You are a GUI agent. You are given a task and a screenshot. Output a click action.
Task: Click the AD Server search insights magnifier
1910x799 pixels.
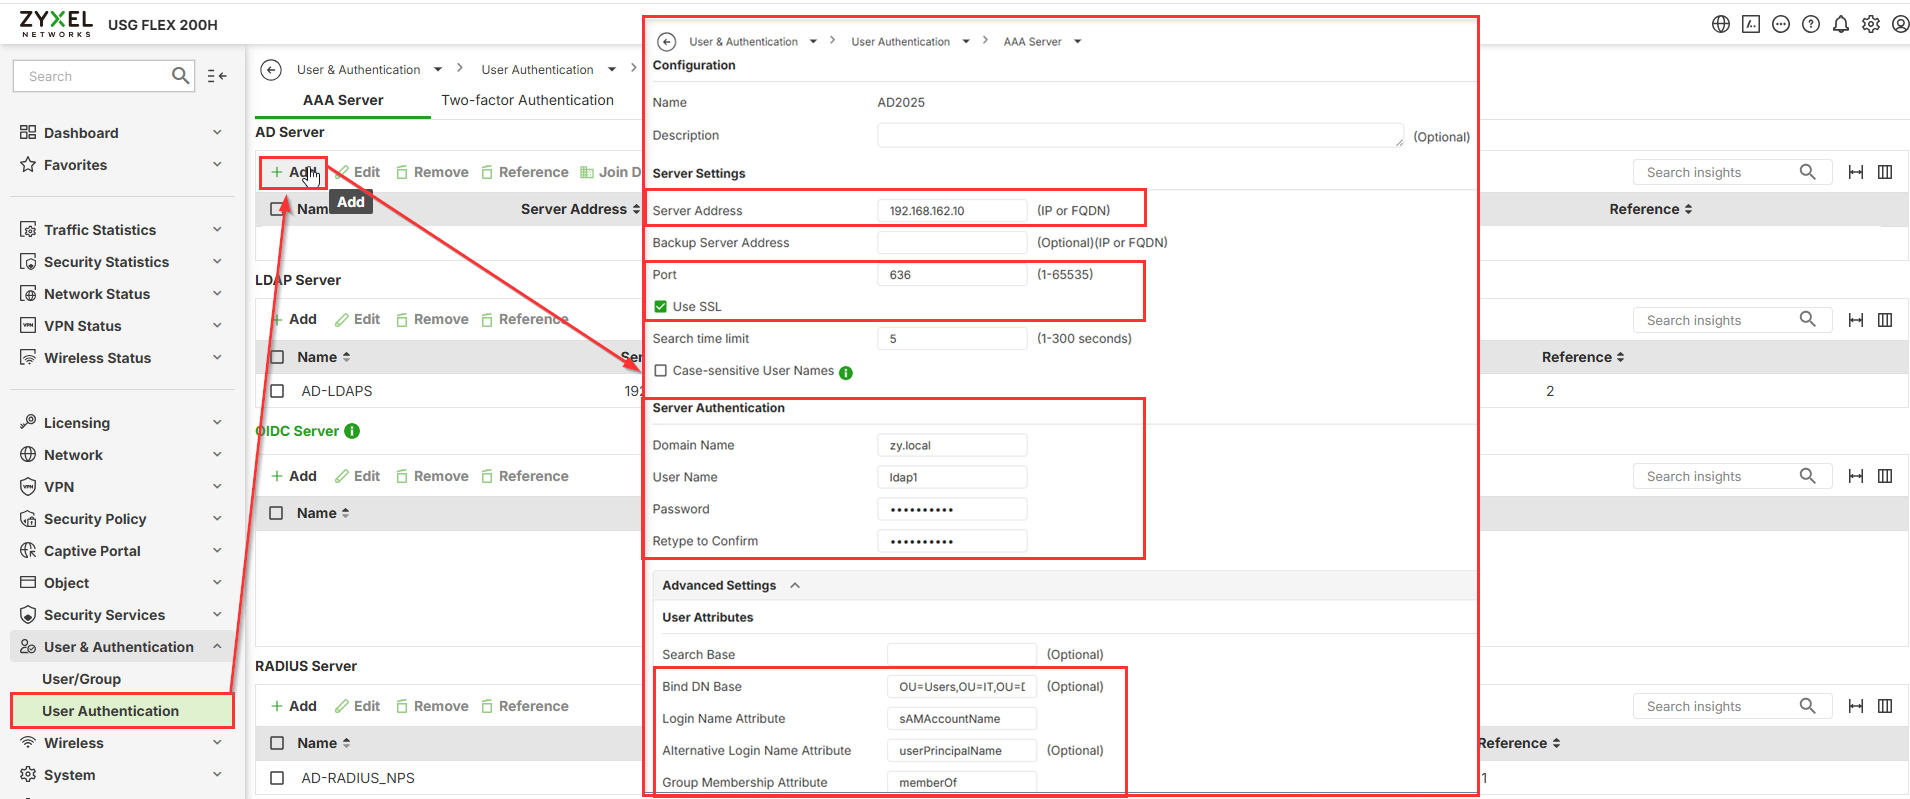(x=1808, y=172)
